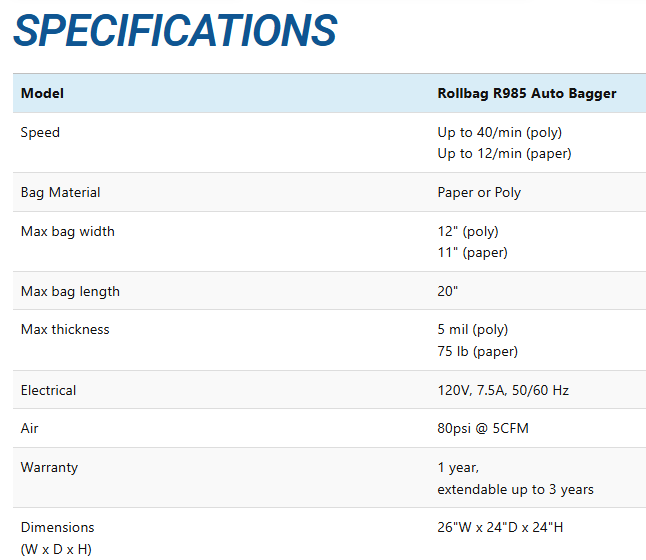Click the Warranty row label
This screenshot has width=646, height=560.
(x=49, y=467)
